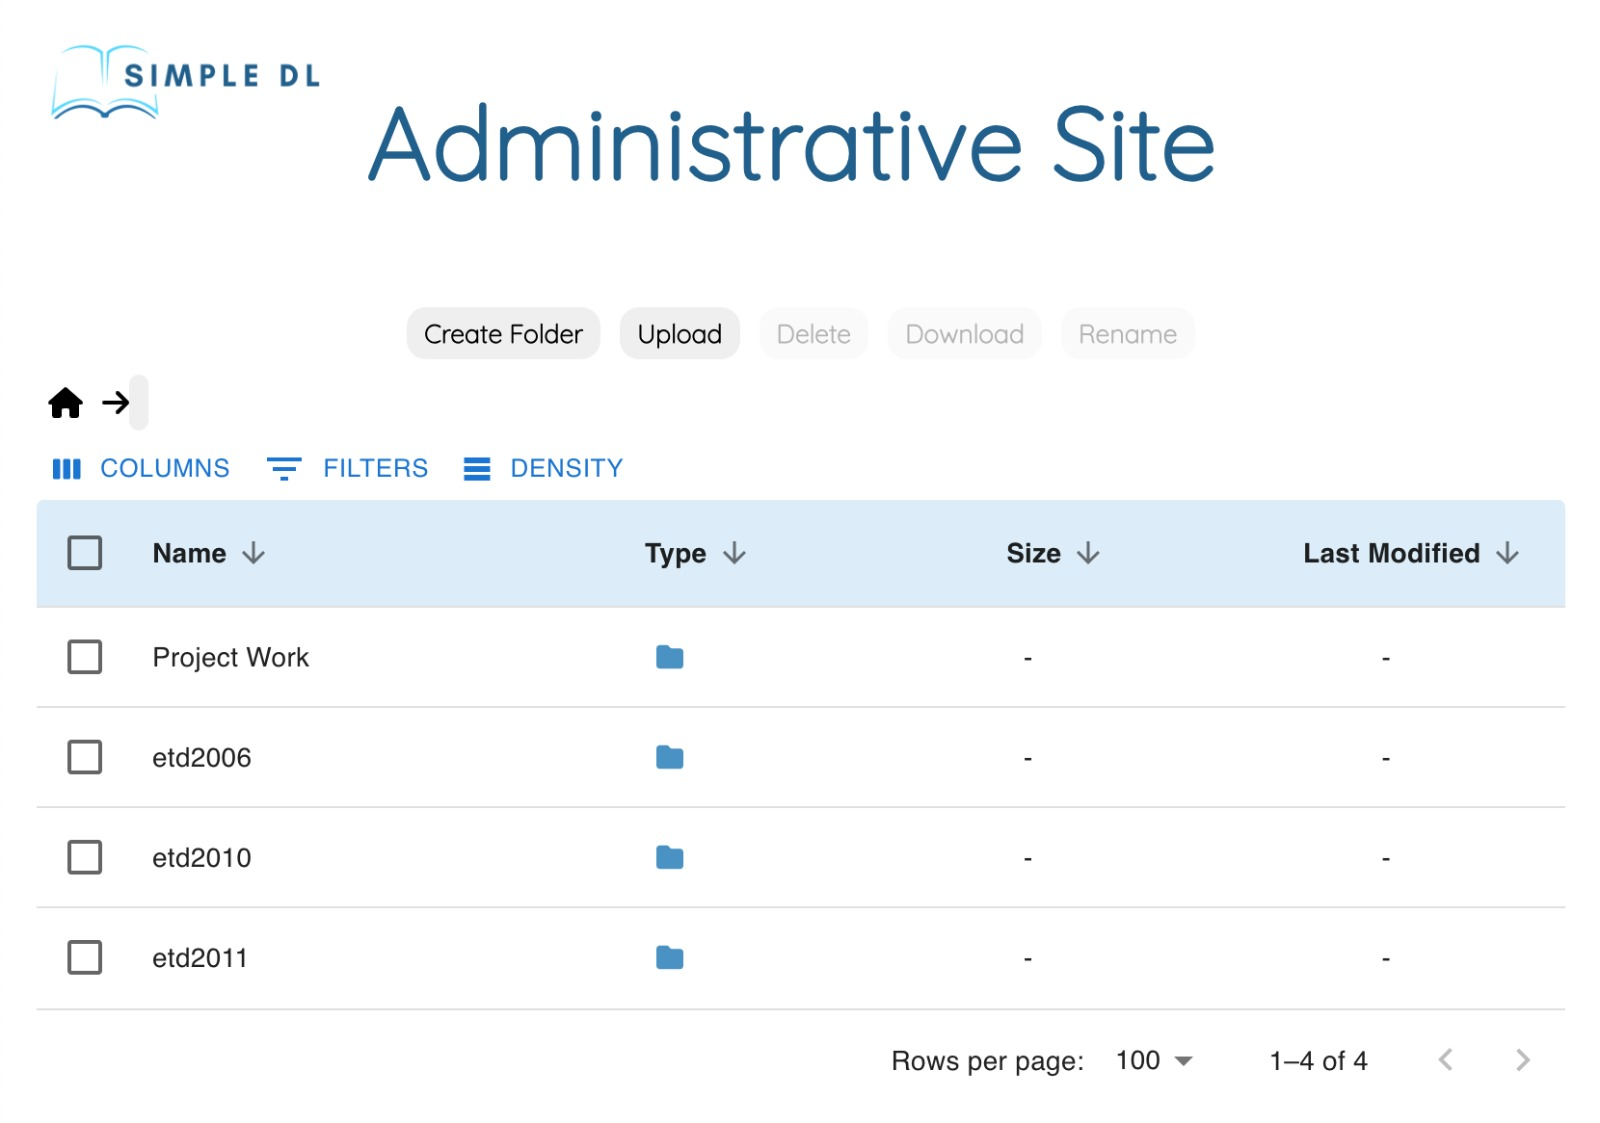1600x1123 pixels.
Task: Click the Upload button
Action: [x=680, y=334]
